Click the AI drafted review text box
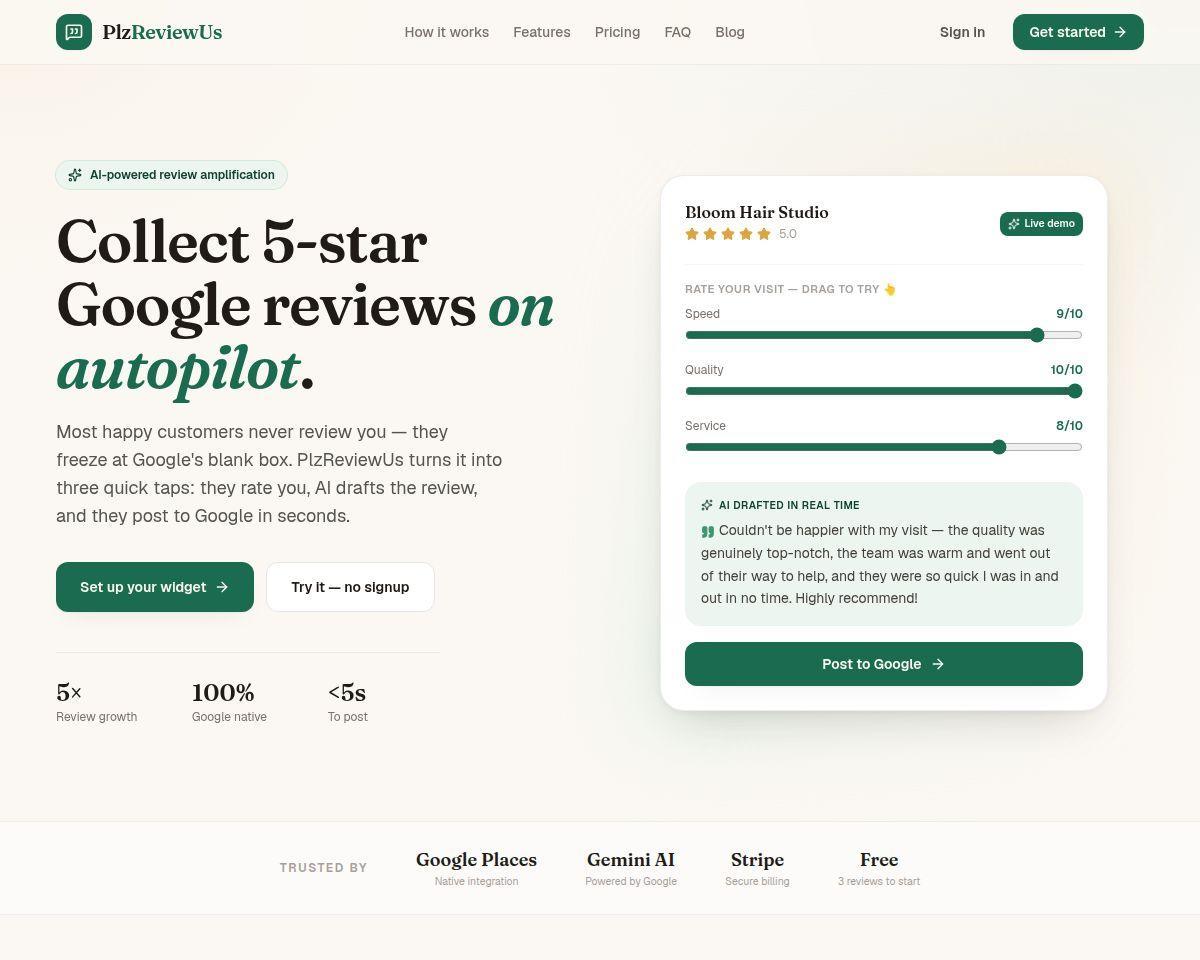This screenshot has height=960, width=1200. pos(884,554)
